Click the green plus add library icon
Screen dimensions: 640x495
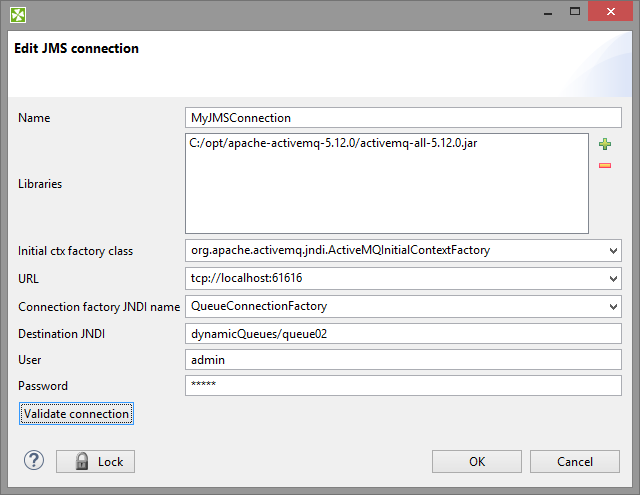(x=605, y=145)
